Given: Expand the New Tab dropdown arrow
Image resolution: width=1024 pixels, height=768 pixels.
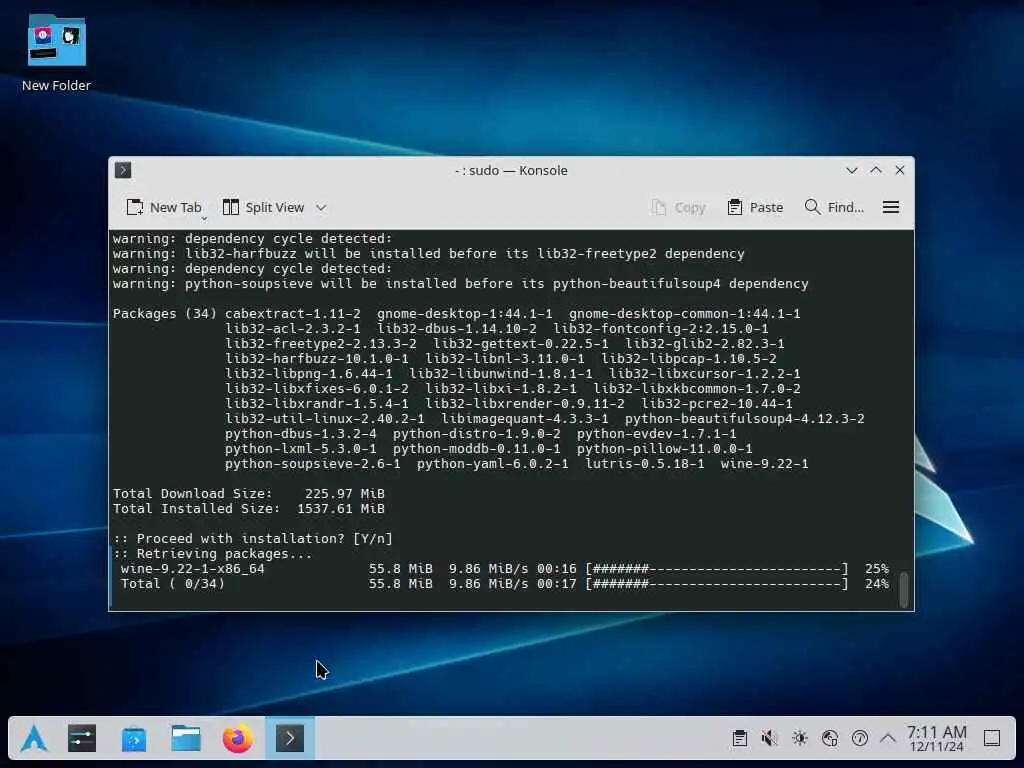Looking at the screenshot, I should (x=204, y=218).
